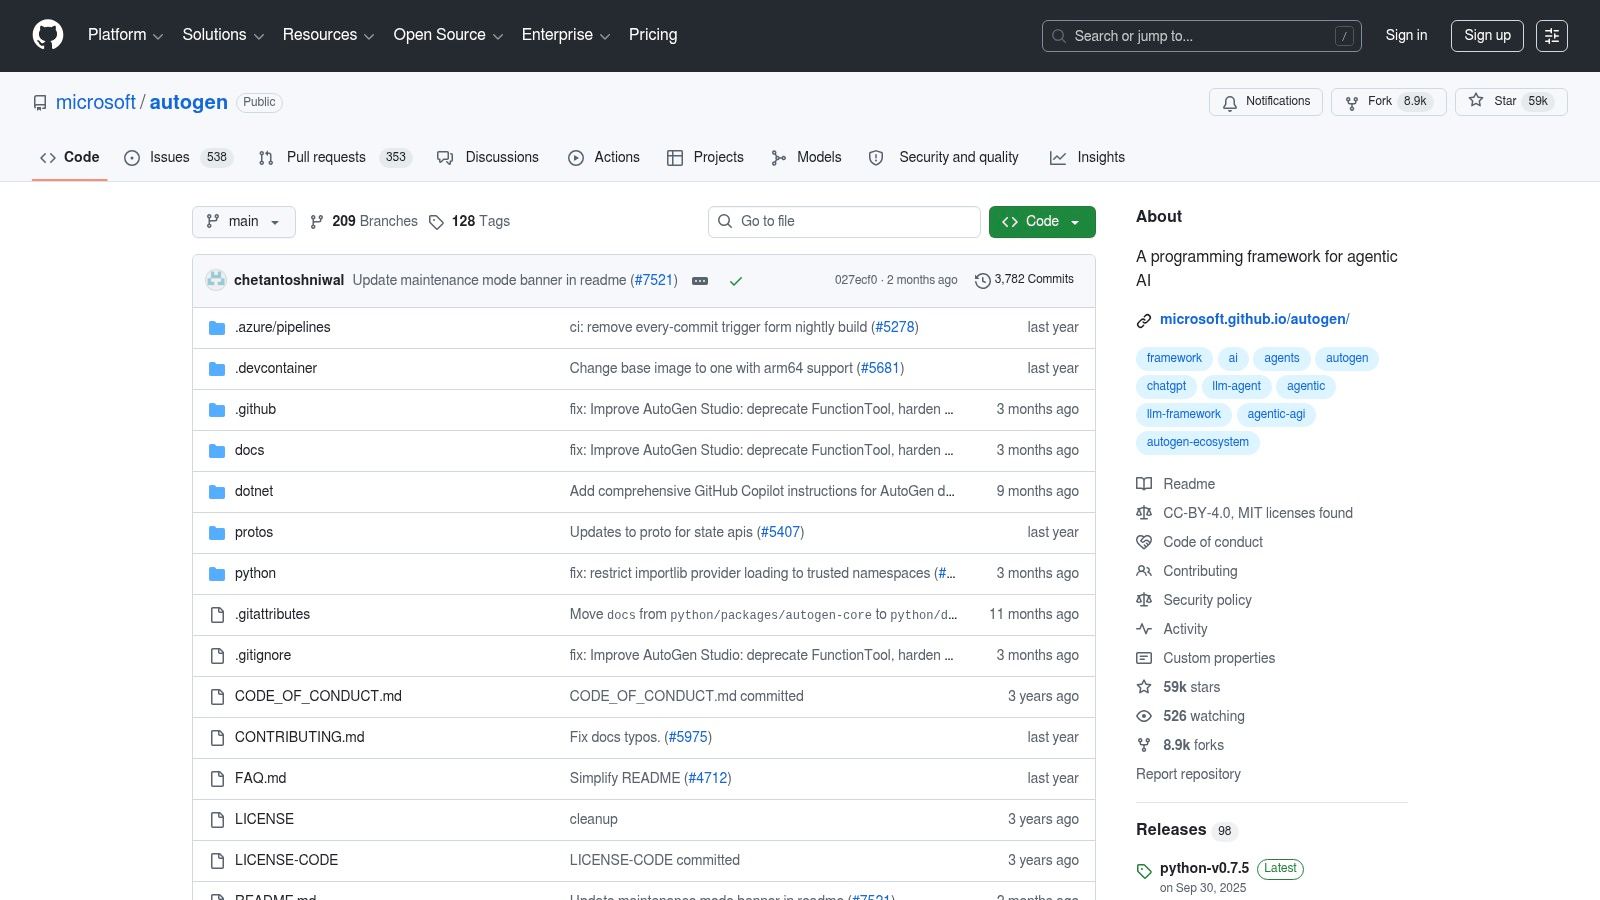Open the .gitignore file
Screen dimensions: 1600x900
[x=263, y=656]
